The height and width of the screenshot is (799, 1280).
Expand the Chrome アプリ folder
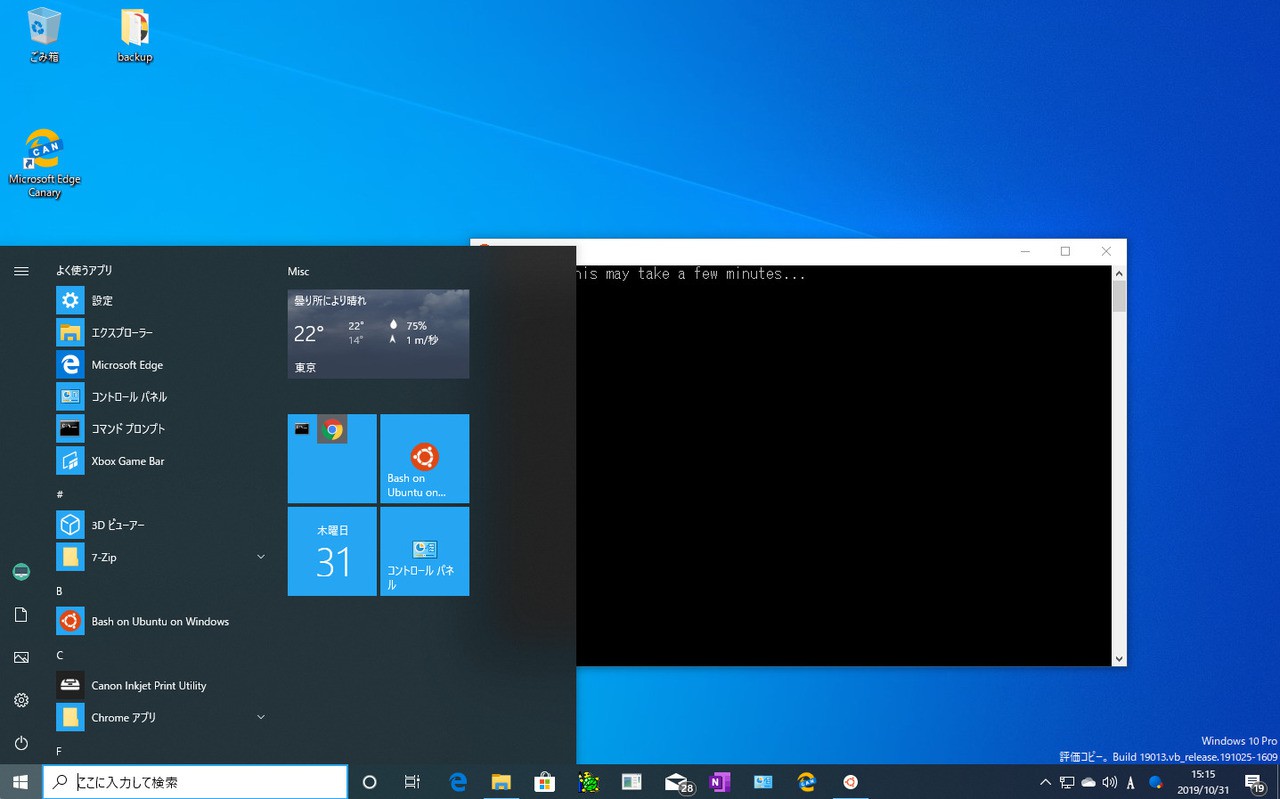(261, 717)
